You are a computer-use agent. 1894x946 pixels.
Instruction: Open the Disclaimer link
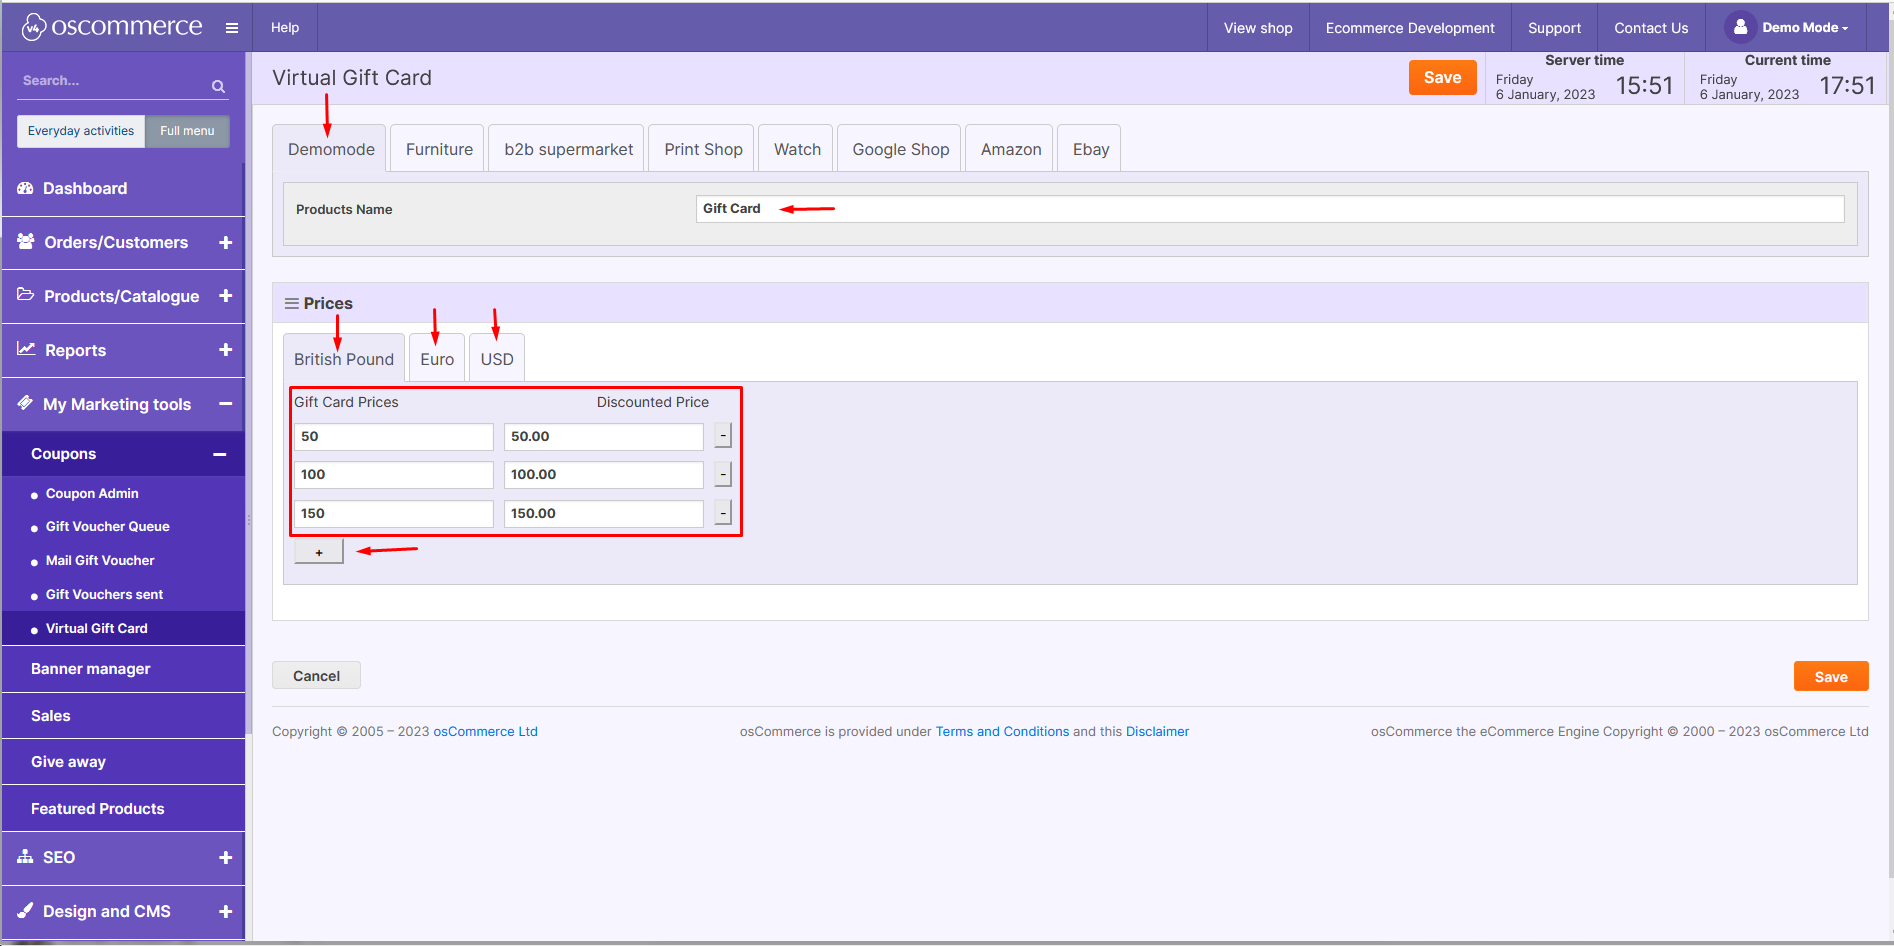(x=1157, y=731)
